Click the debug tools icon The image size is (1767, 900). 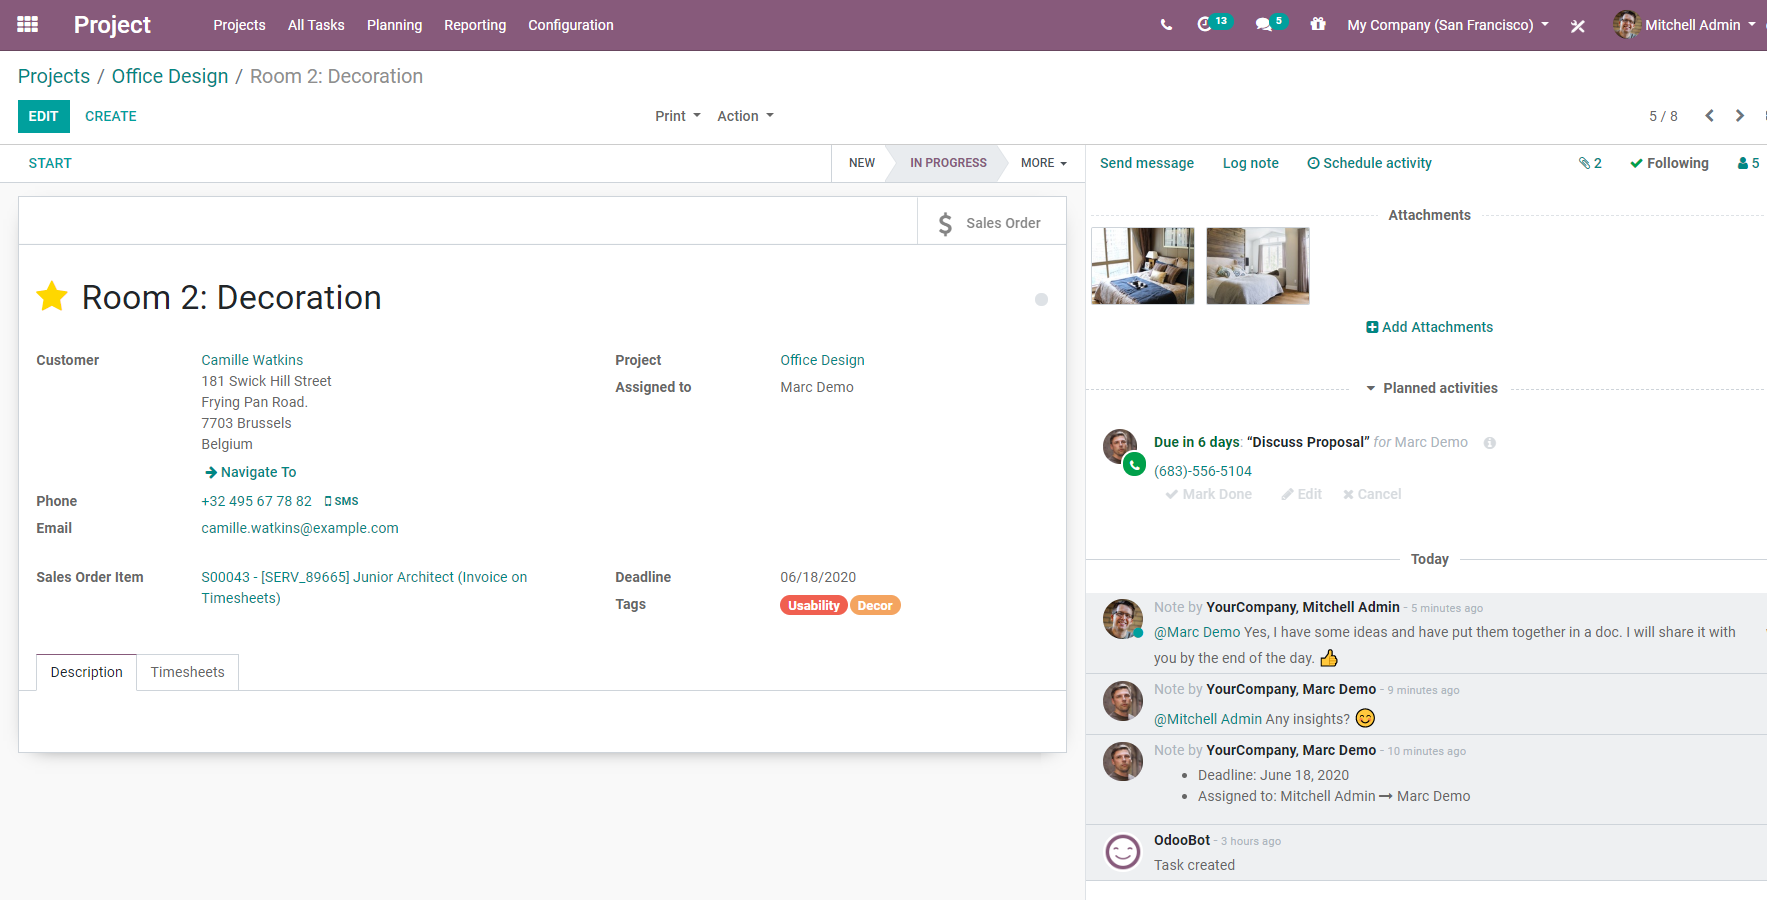tap(1578, 26)
